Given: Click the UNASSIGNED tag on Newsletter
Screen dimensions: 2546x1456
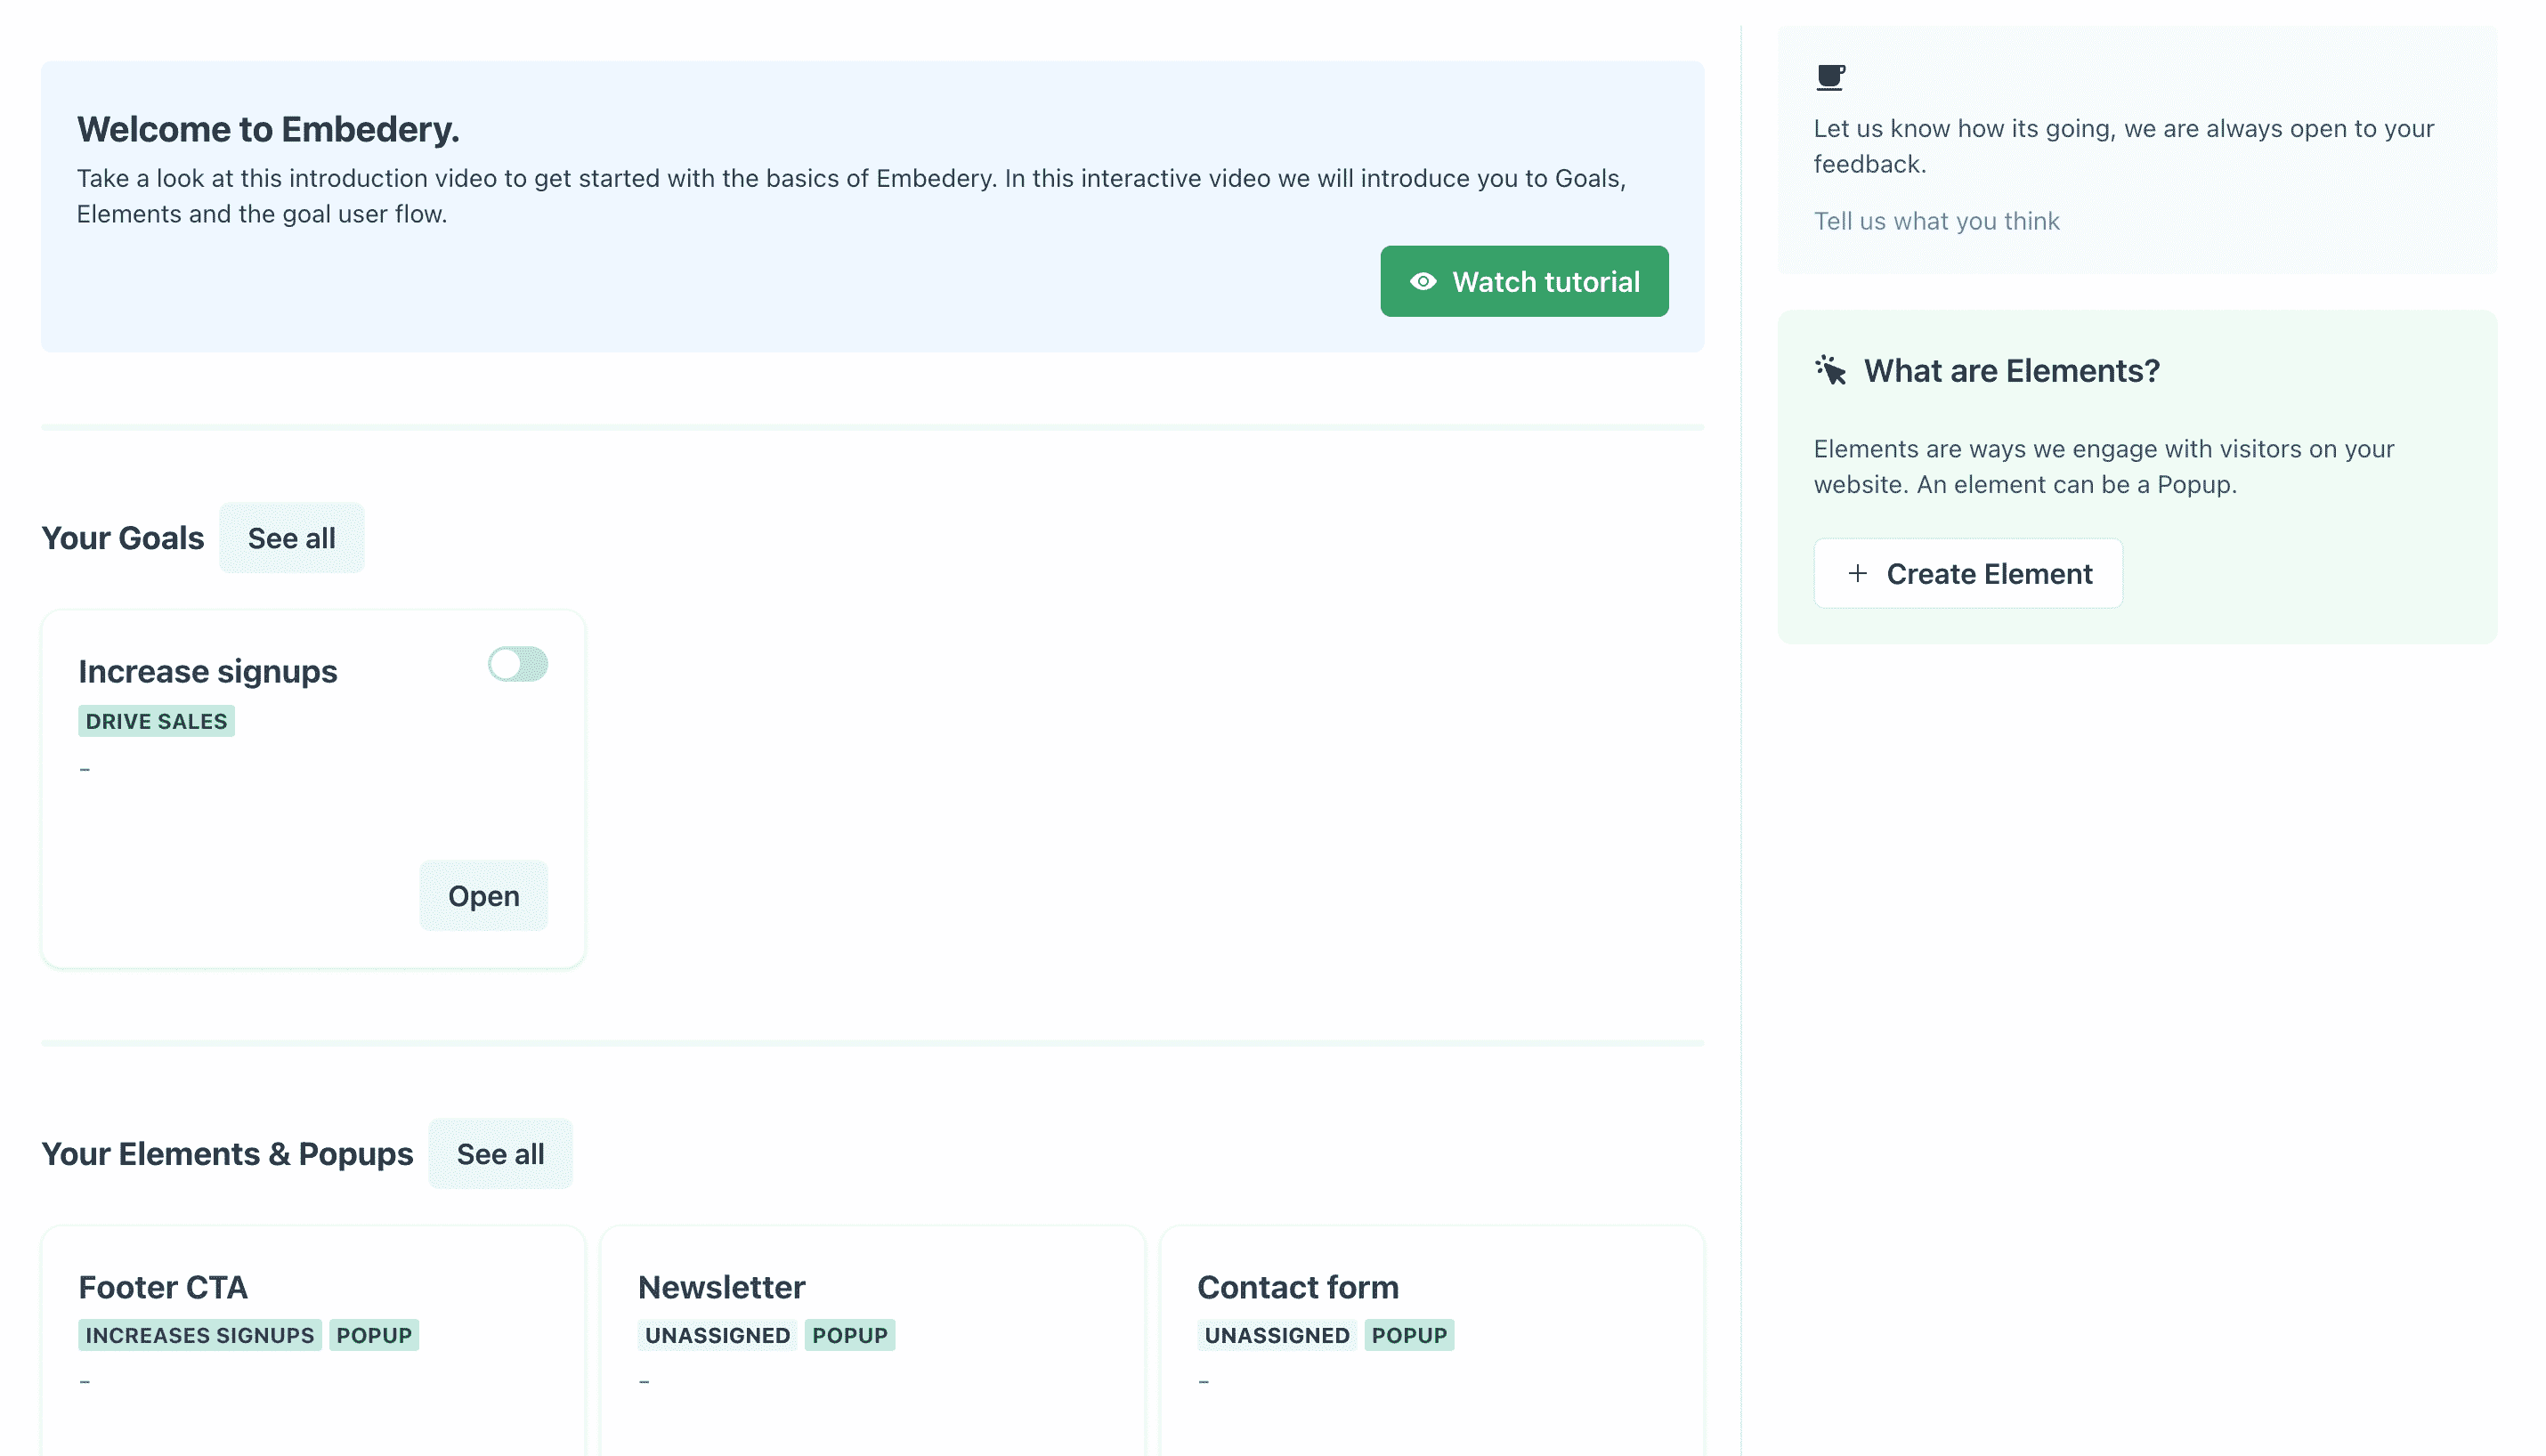Looking at the screenshot, I should tap(717, 1335).
